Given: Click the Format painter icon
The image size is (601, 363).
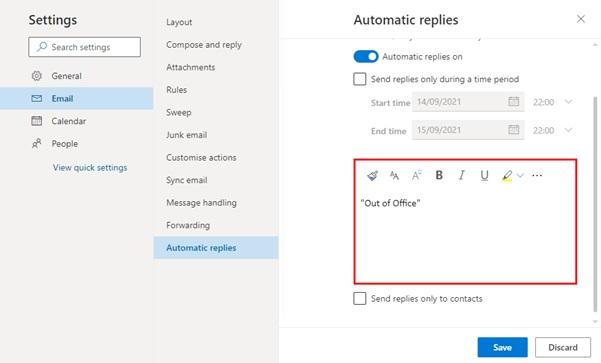Looking at the screenshot, I should click(372, 176).
